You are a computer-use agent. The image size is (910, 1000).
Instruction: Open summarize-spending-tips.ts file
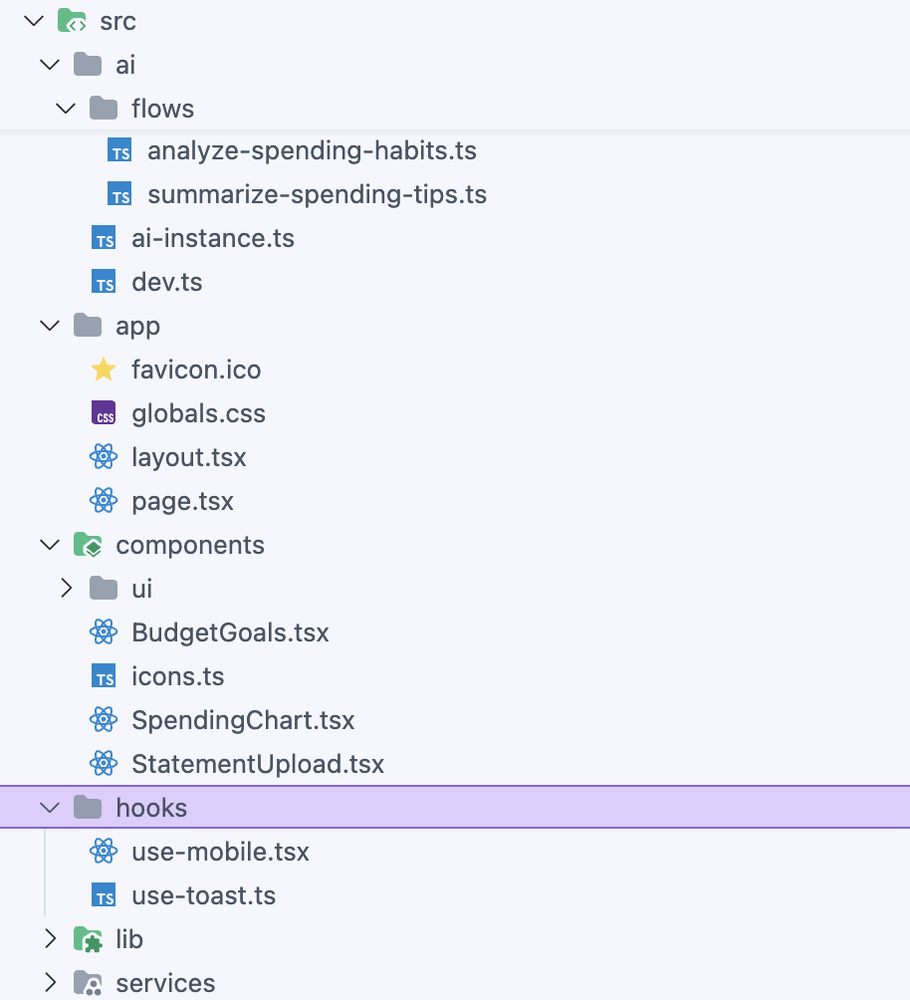[316, 194]
